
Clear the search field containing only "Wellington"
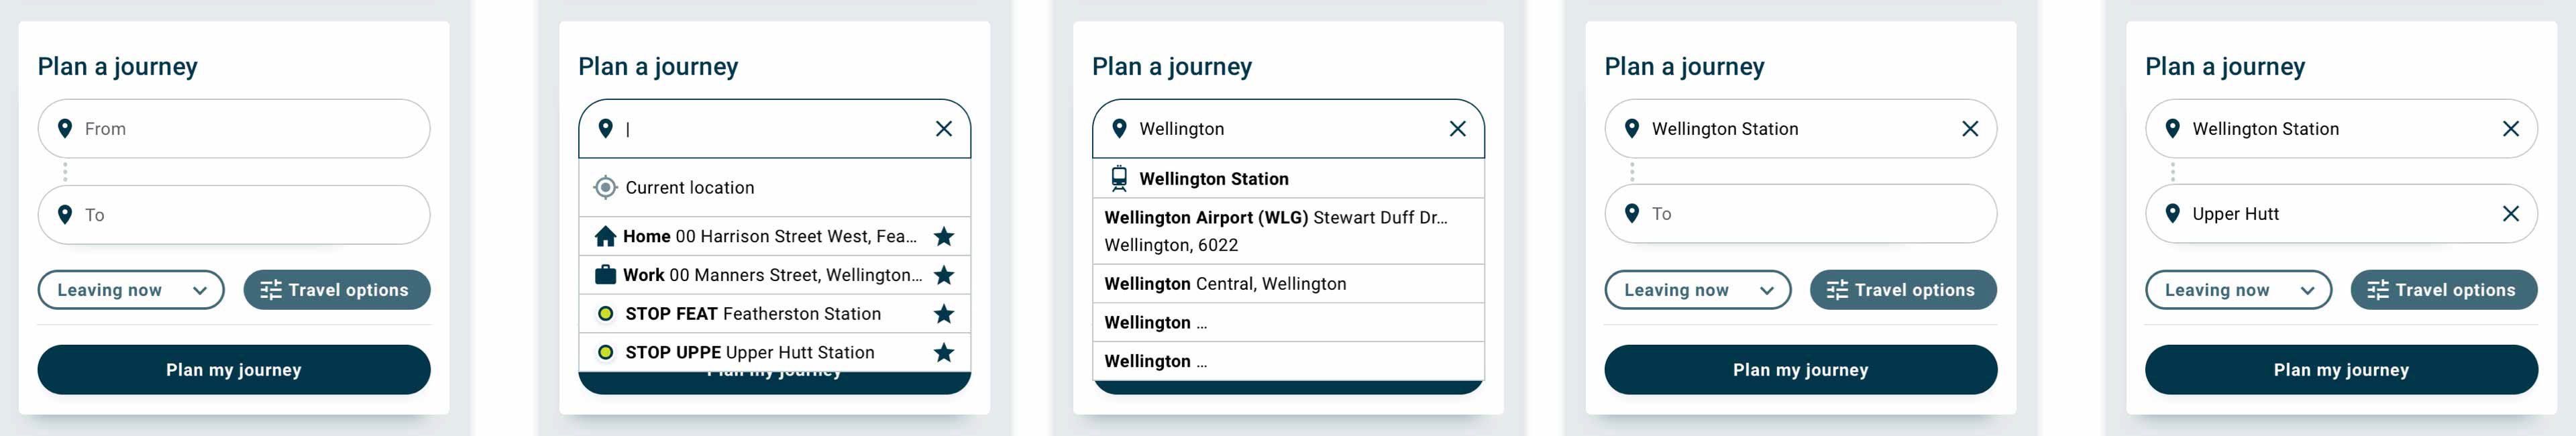pos(1457,129)
